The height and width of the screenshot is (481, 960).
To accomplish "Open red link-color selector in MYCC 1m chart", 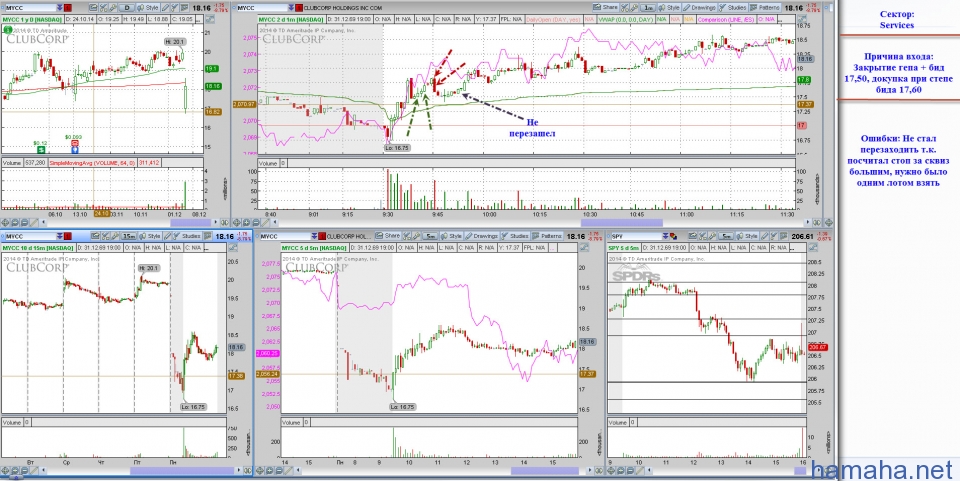I will click(x=299, y=7).
